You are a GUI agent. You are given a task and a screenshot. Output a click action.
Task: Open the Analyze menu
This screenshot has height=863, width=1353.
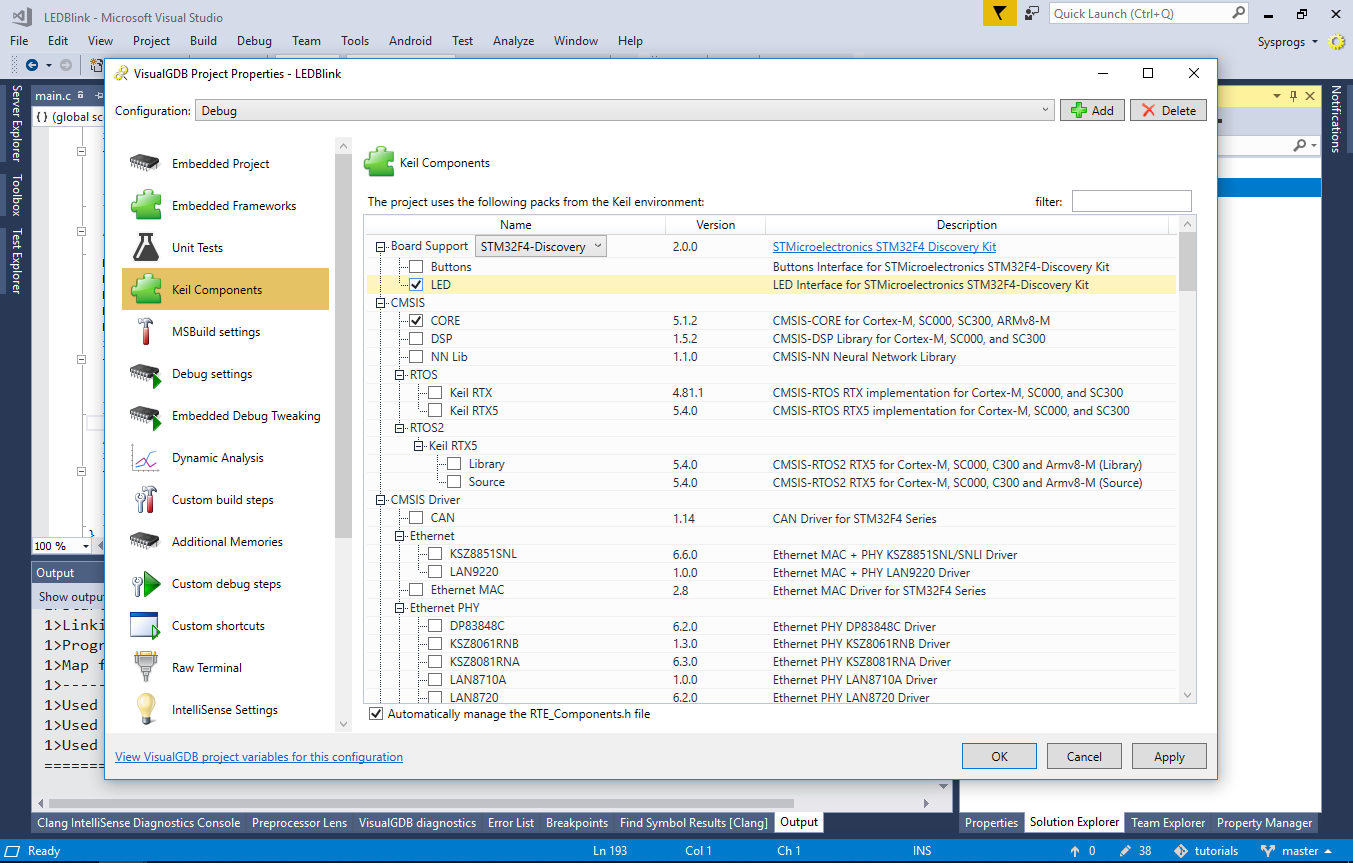513,41
